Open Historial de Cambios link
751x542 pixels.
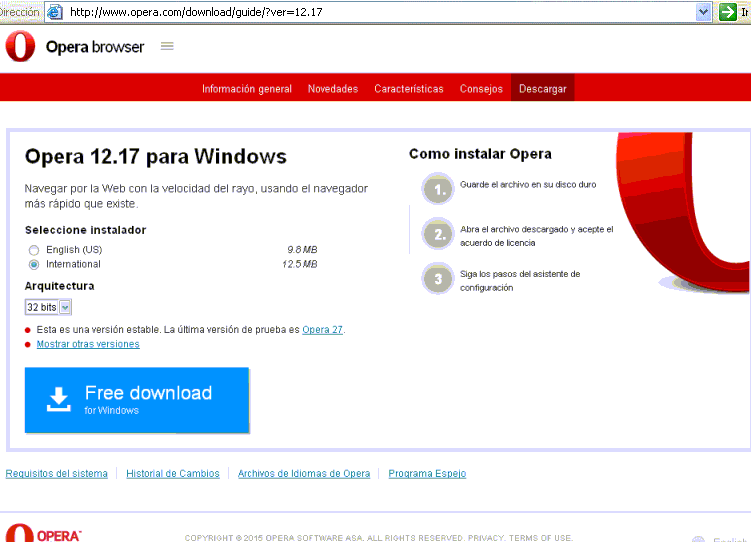point(173,473)
